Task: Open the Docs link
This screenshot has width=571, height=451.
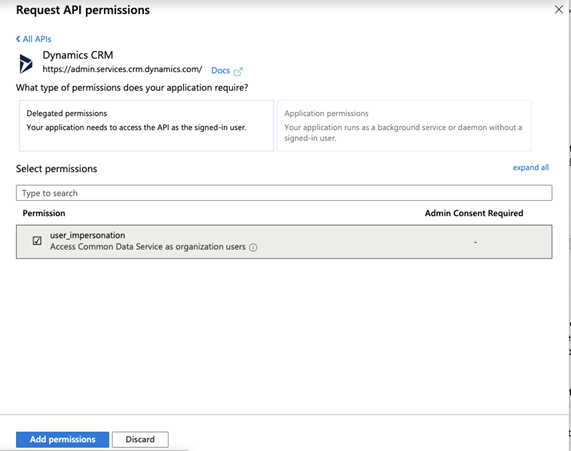Action: 221,71
